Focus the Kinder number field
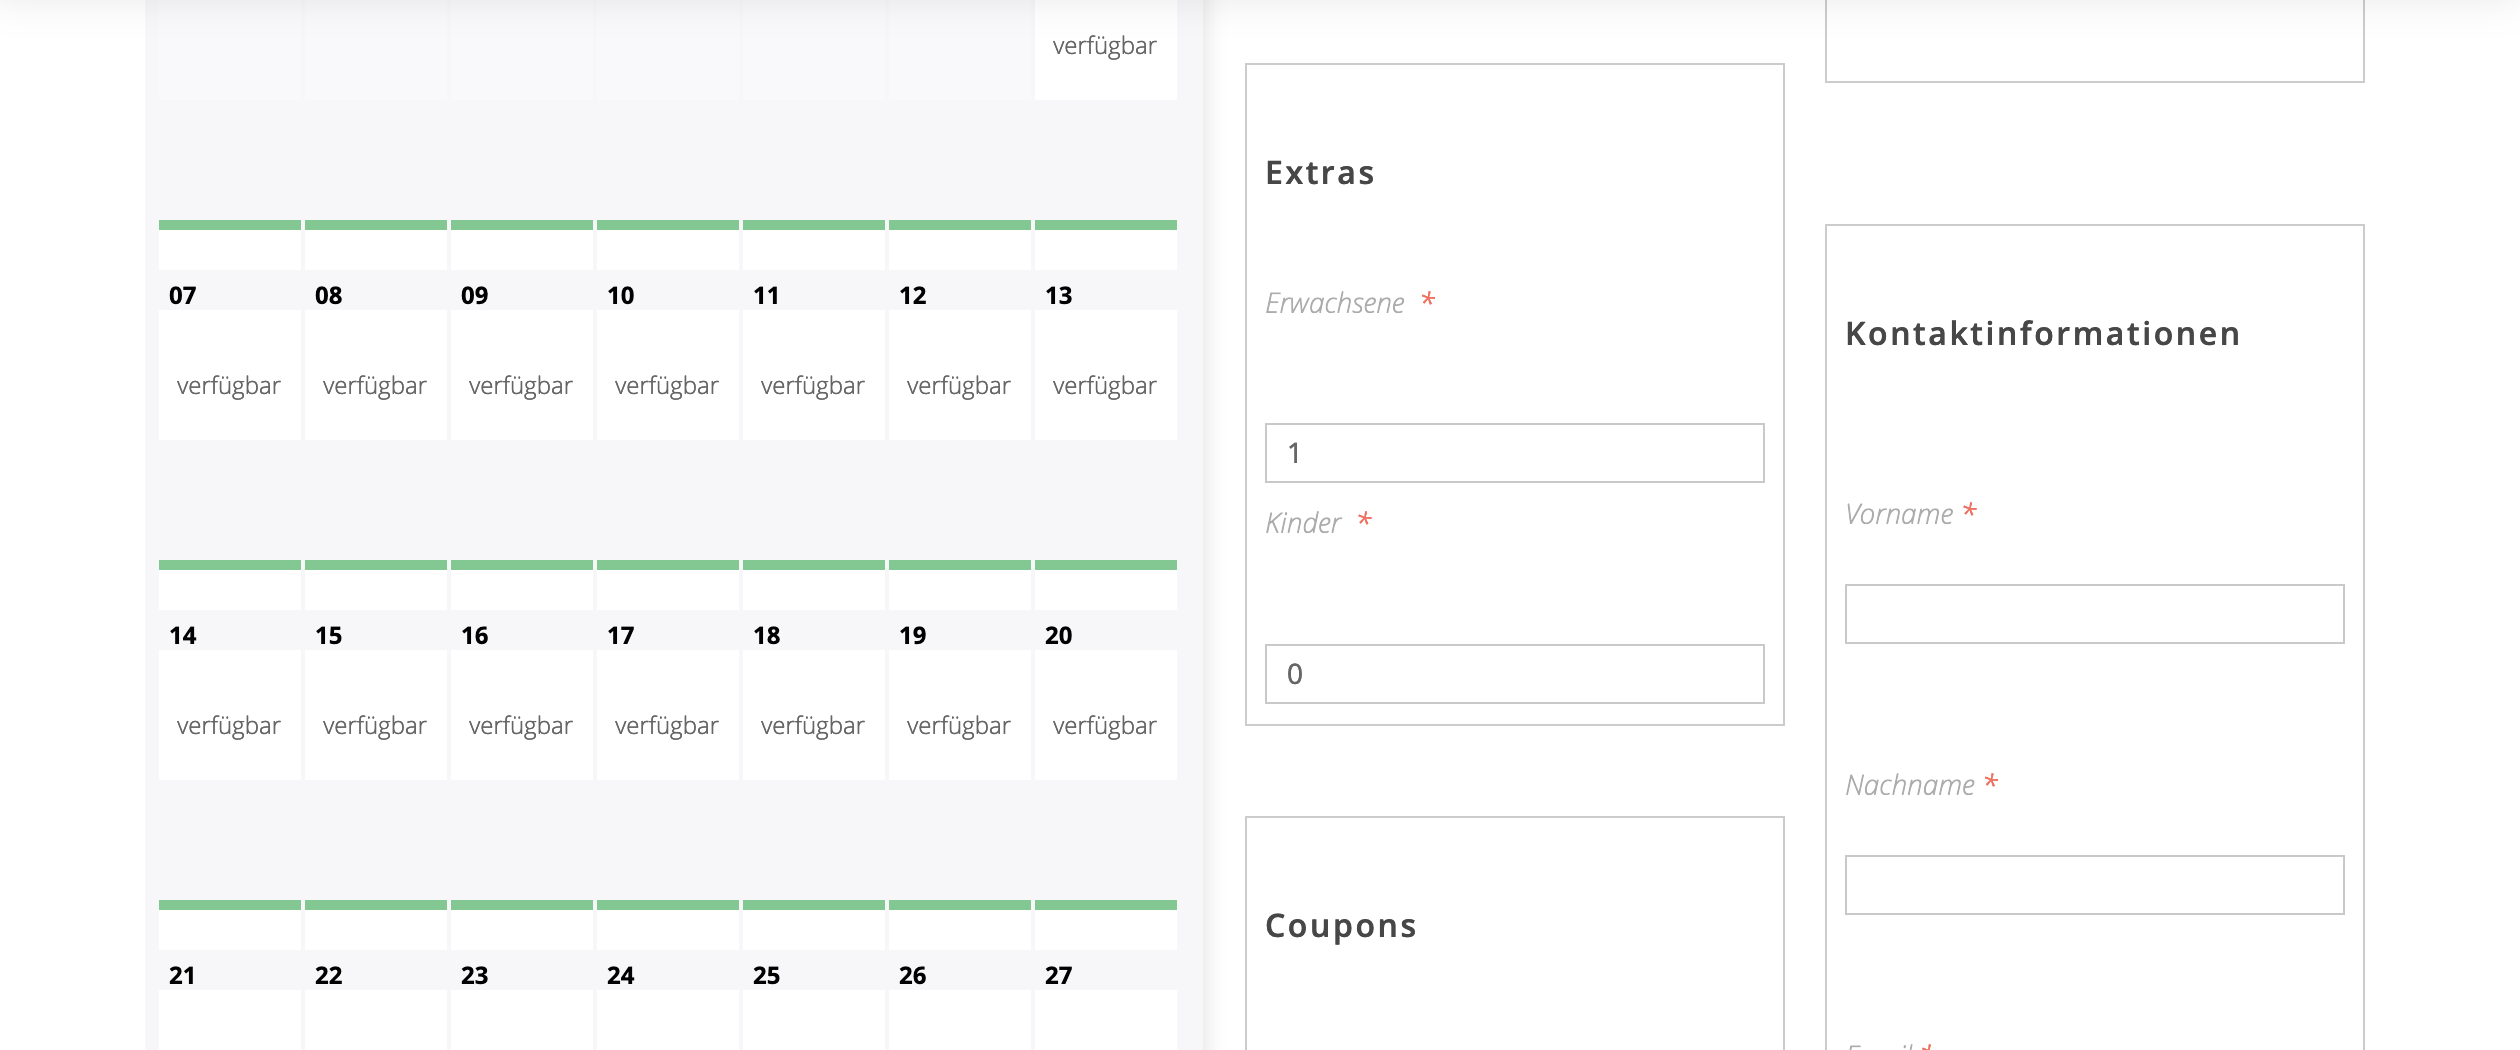This screenshot has width=2520, height=1050. coord(1514,674)
